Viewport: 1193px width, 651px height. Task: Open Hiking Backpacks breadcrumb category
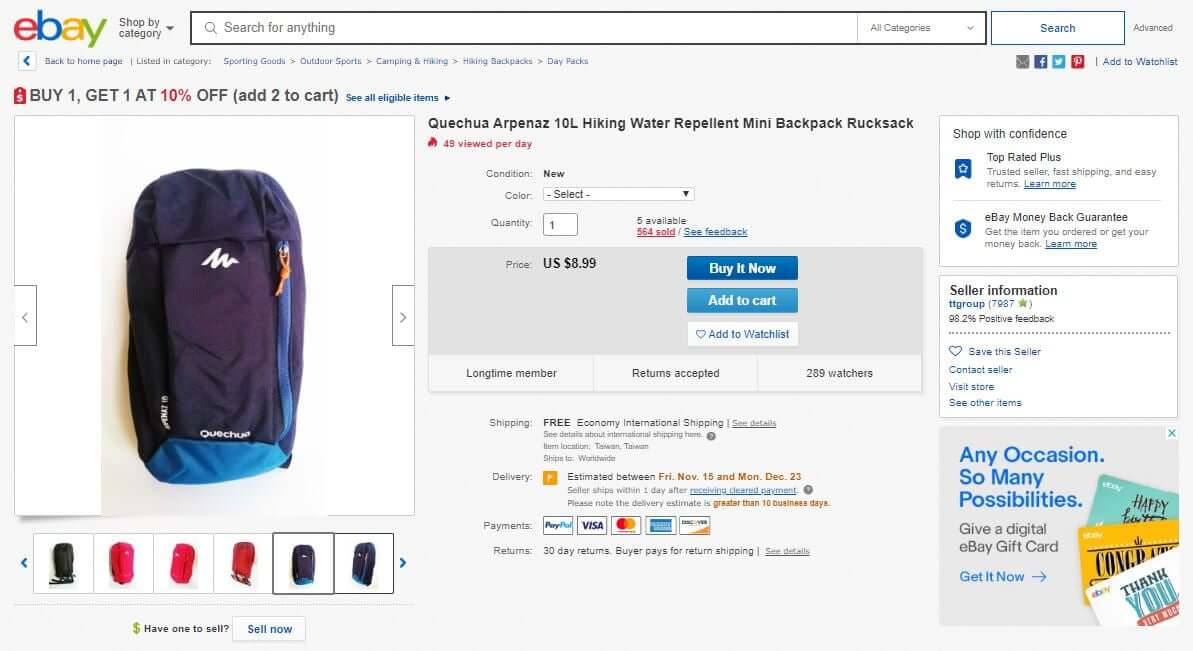coord(497,61)
